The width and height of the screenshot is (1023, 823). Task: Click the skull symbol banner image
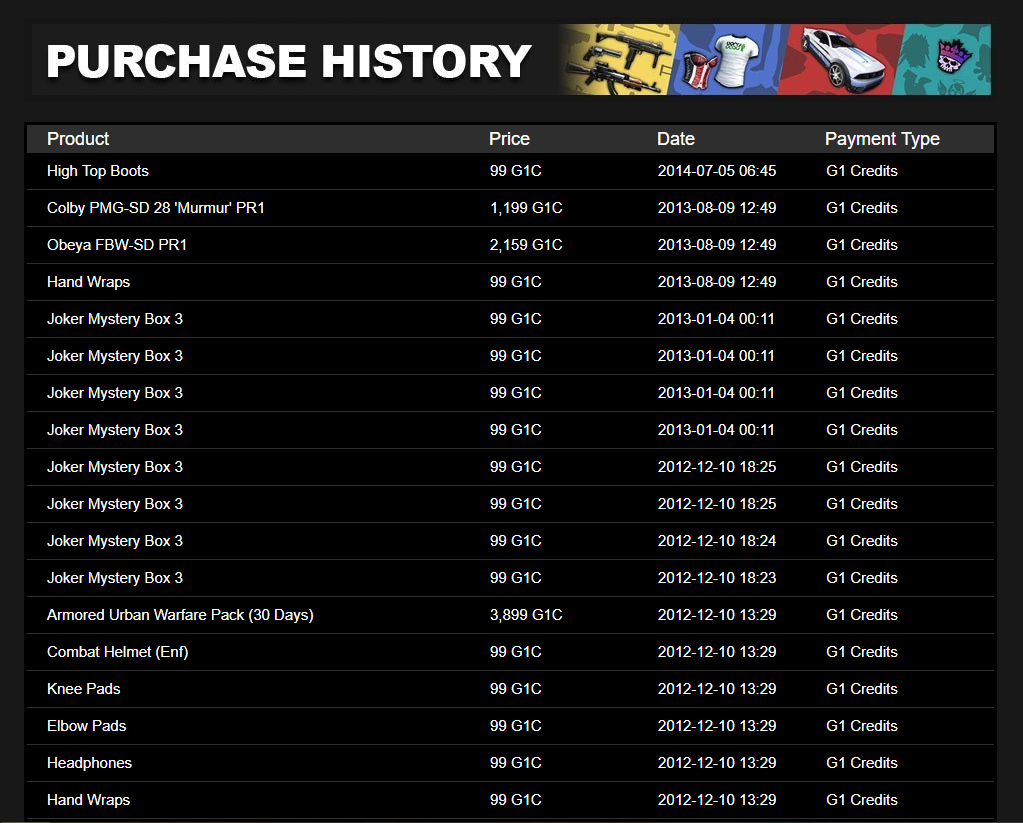(943, 59)
